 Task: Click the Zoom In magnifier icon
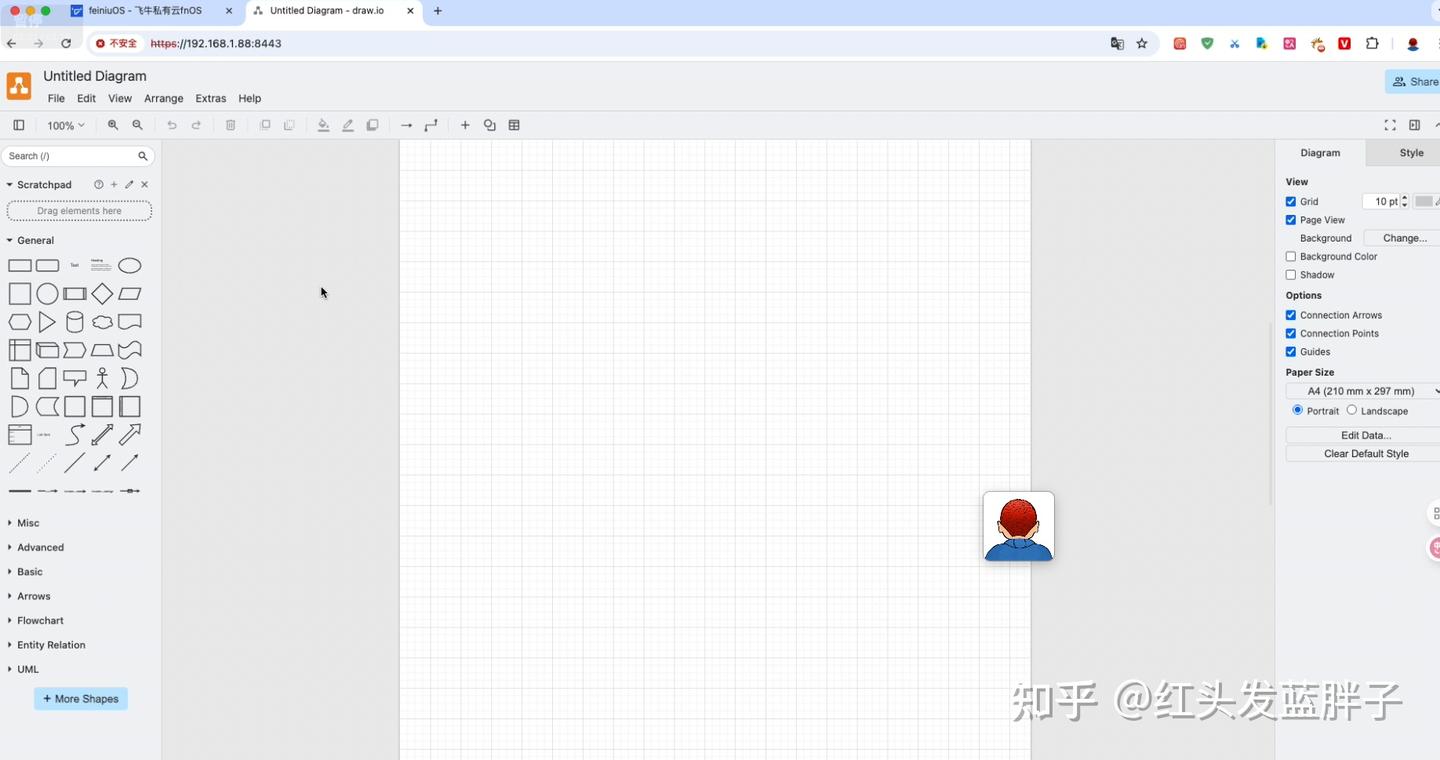pos(113,125)
